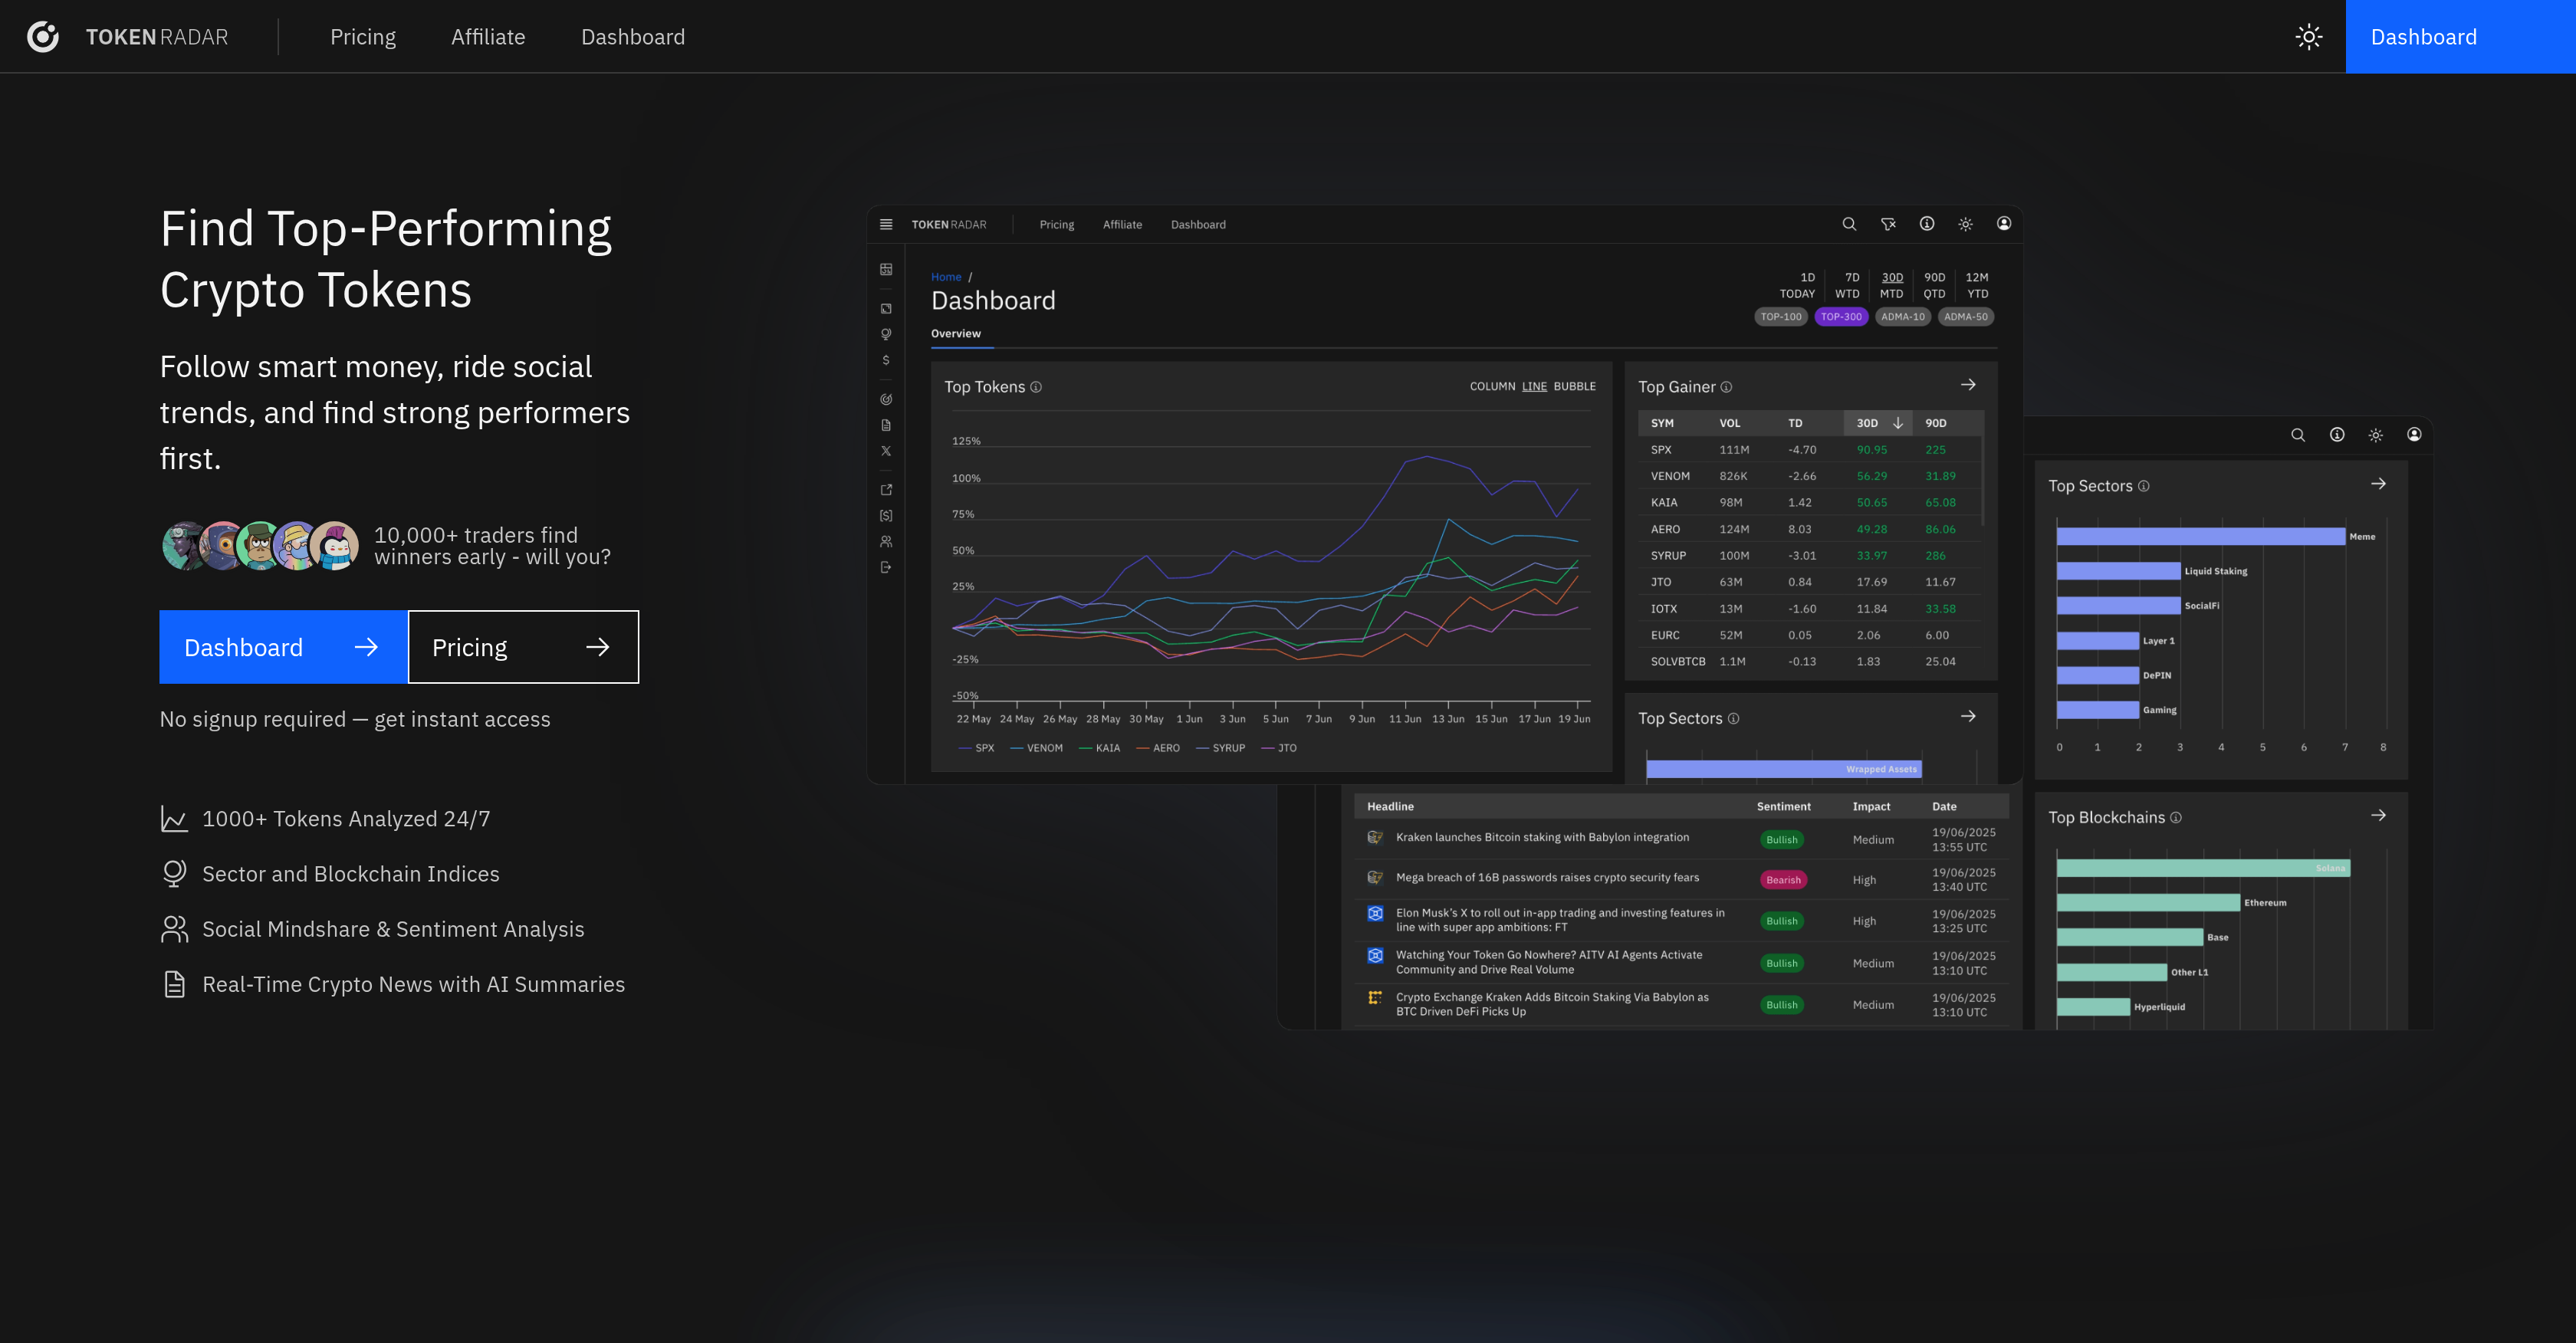Click the hamburger menu icon
Screen dimensions: 2576x1343
[x=886, y=224]
